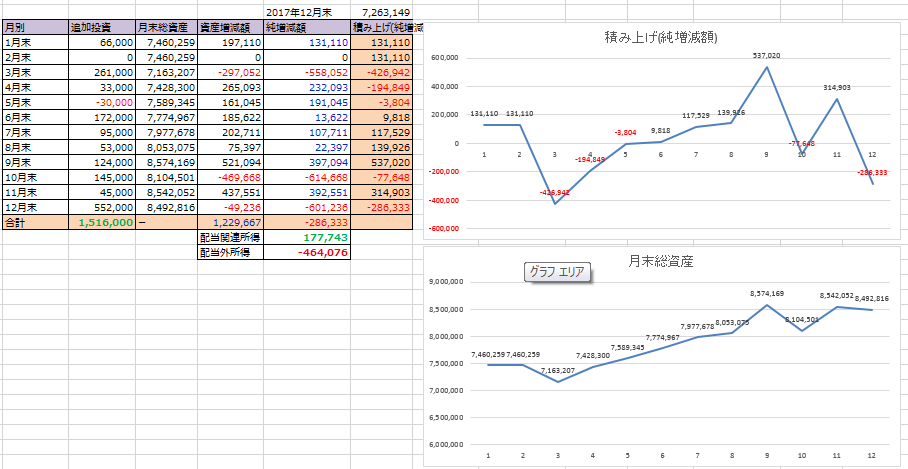Click the blue 1,229,667 total cell
Viewport: 908px width, 469px height.
(230, 223)
